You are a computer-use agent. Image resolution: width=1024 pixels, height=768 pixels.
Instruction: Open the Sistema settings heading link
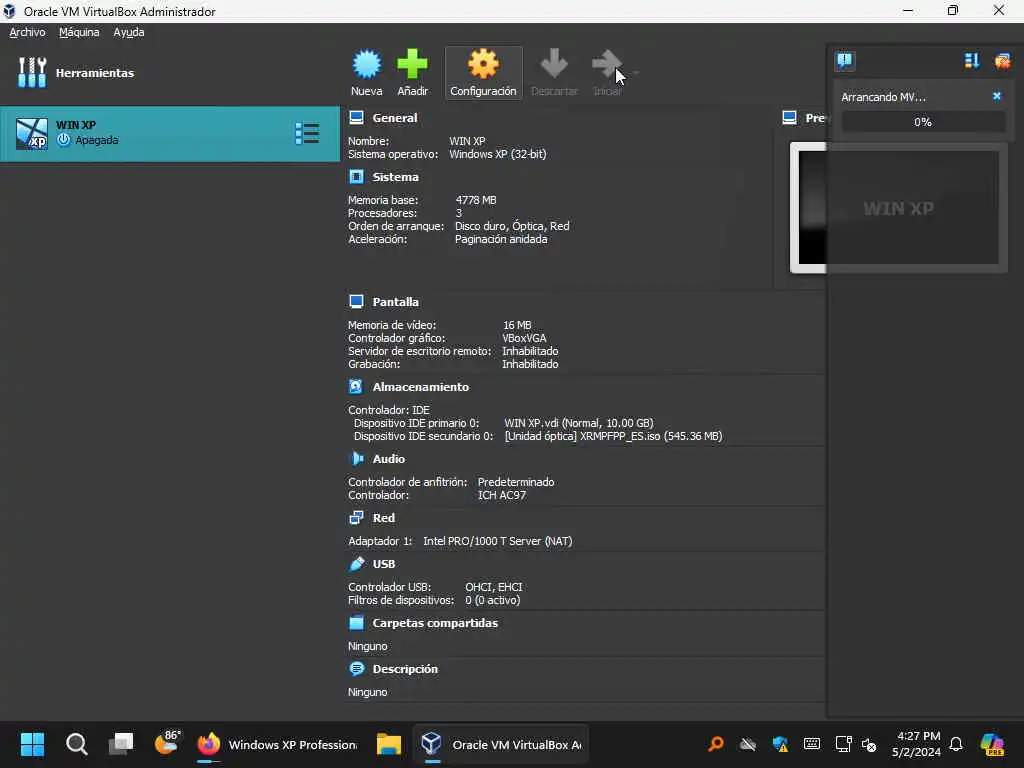click(395, 177)
